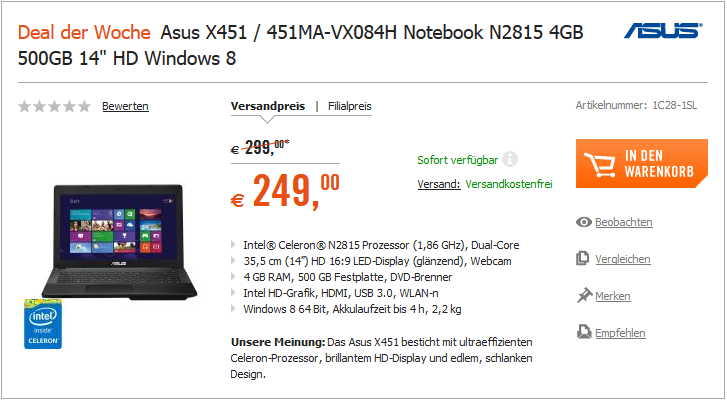This screenshot has height=401, width=727.
Task: Click the share icon beside Empfehlen
Action: pyautogui.click(x=584, y=332)
